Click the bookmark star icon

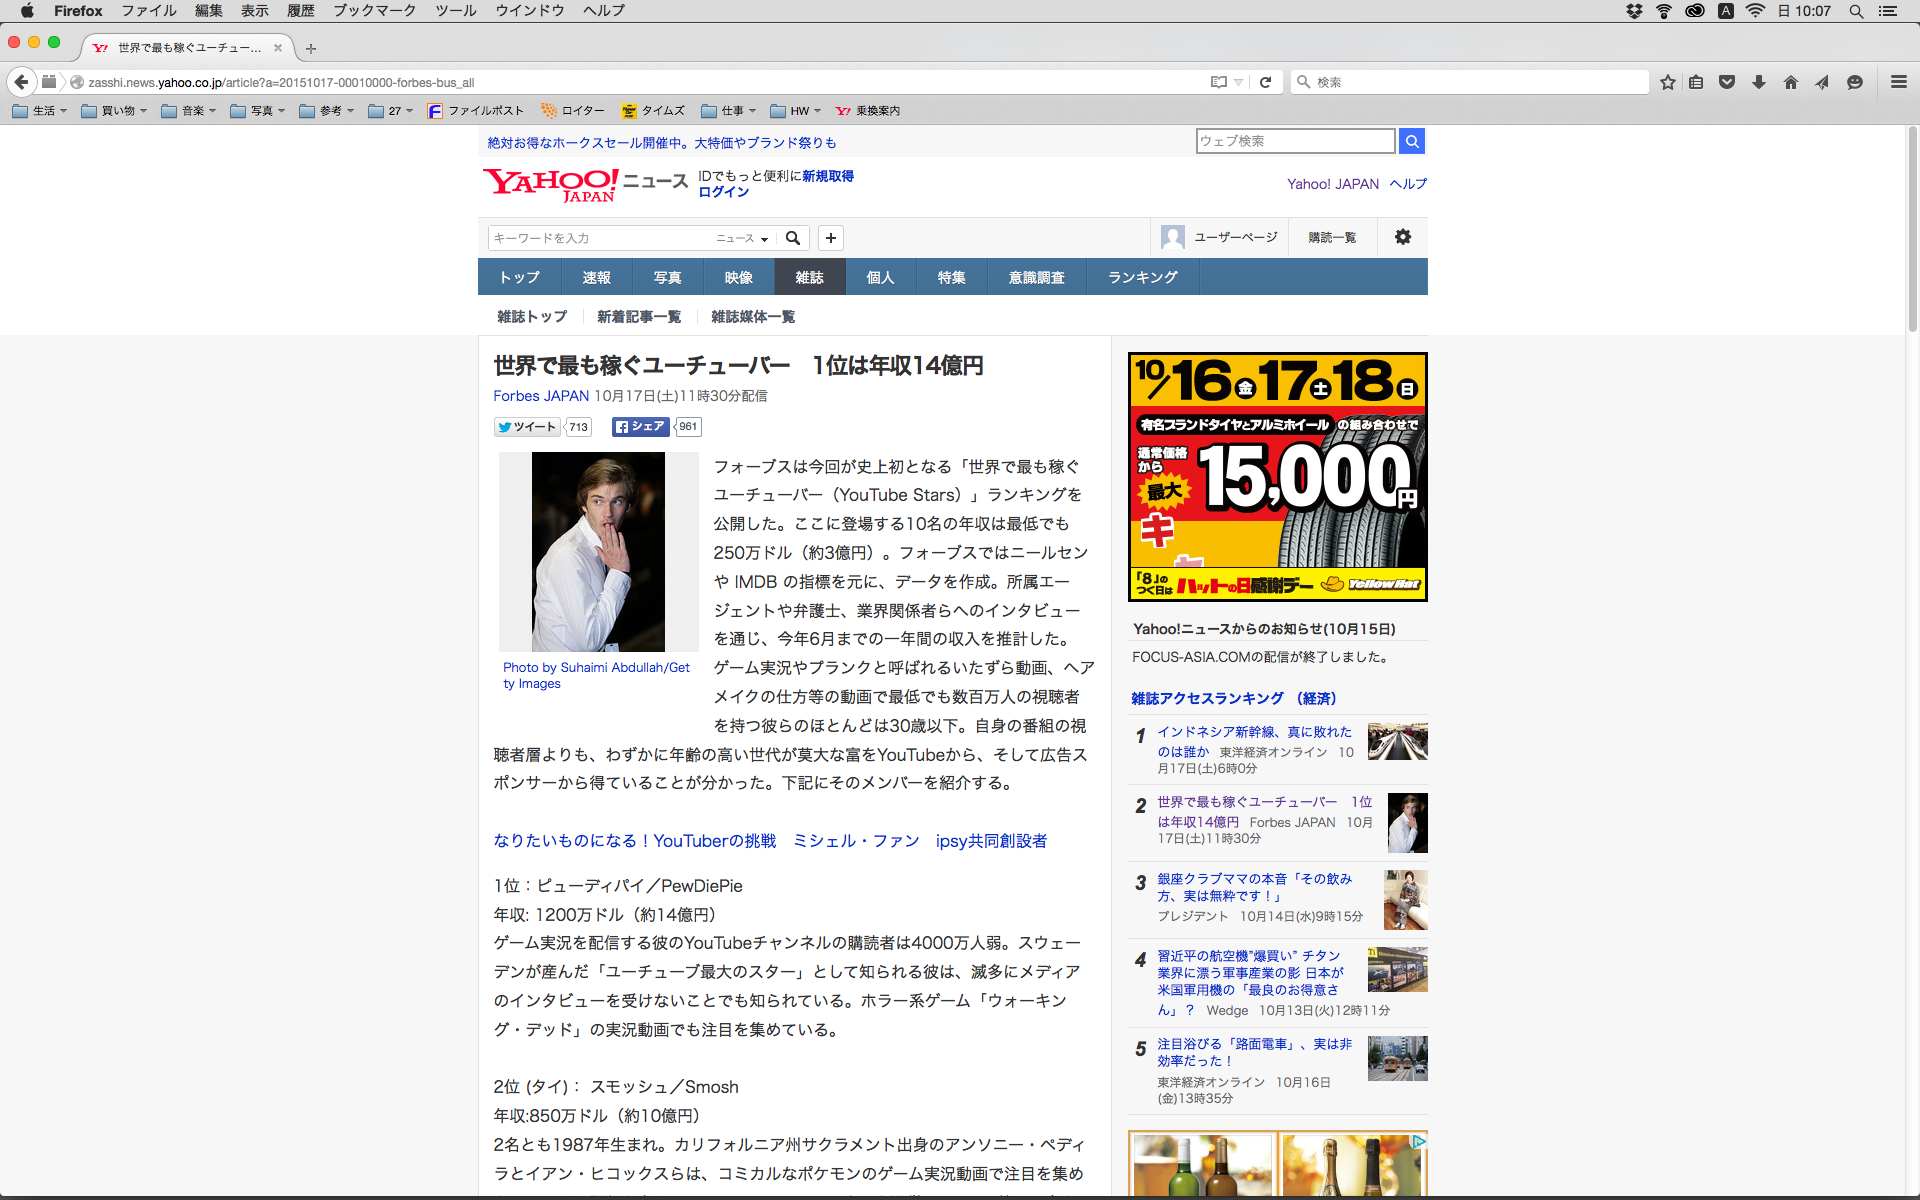point(1667,82)
